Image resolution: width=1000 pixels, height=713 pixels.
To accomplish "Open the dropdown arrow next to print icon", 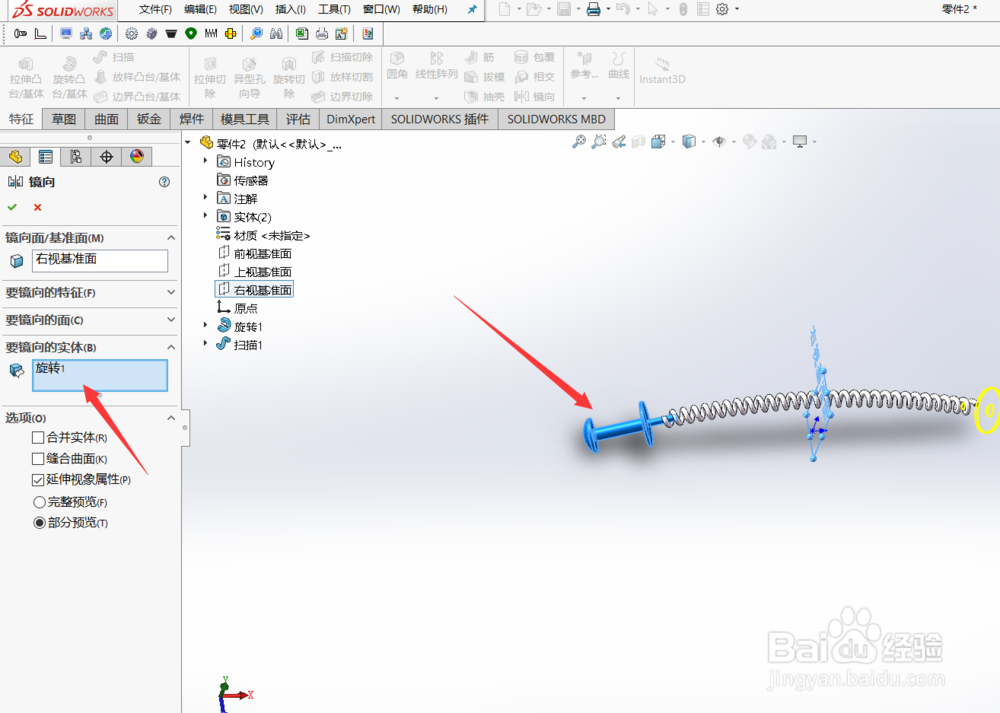I will (x=608, y=9).
